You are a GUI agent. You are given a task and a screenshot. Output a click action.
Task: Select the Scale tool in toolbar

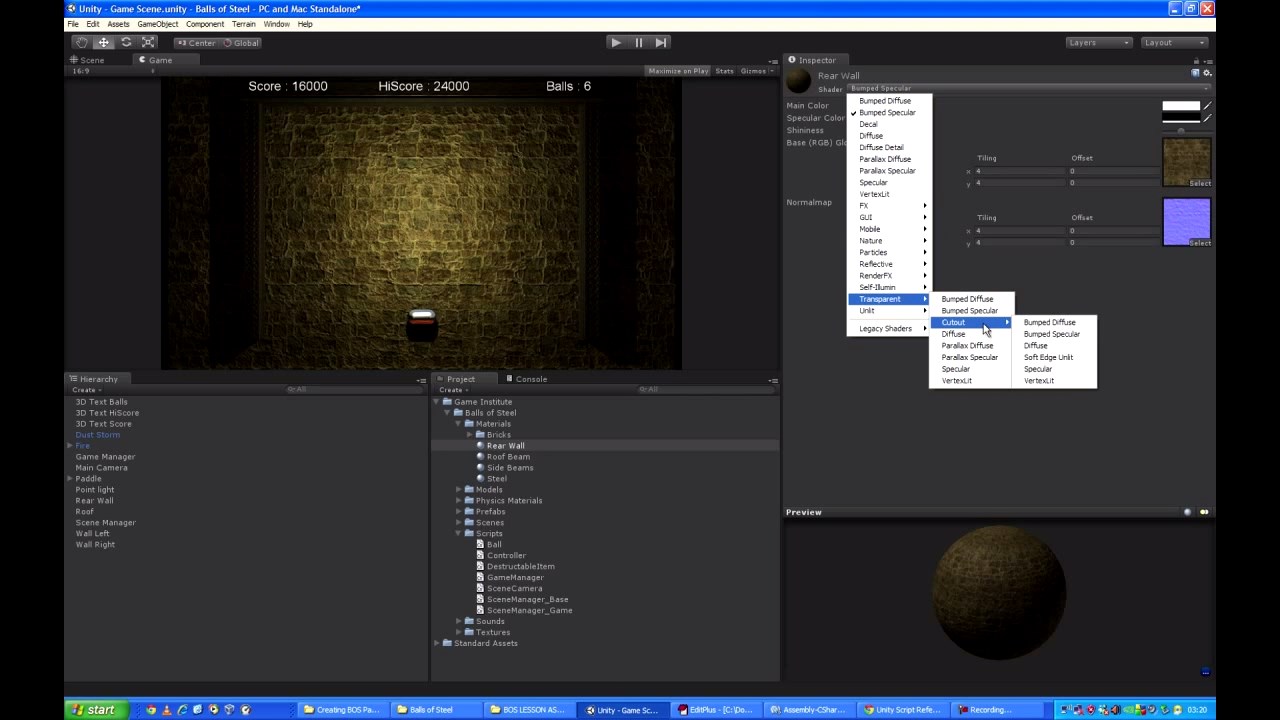pos(148,43)
